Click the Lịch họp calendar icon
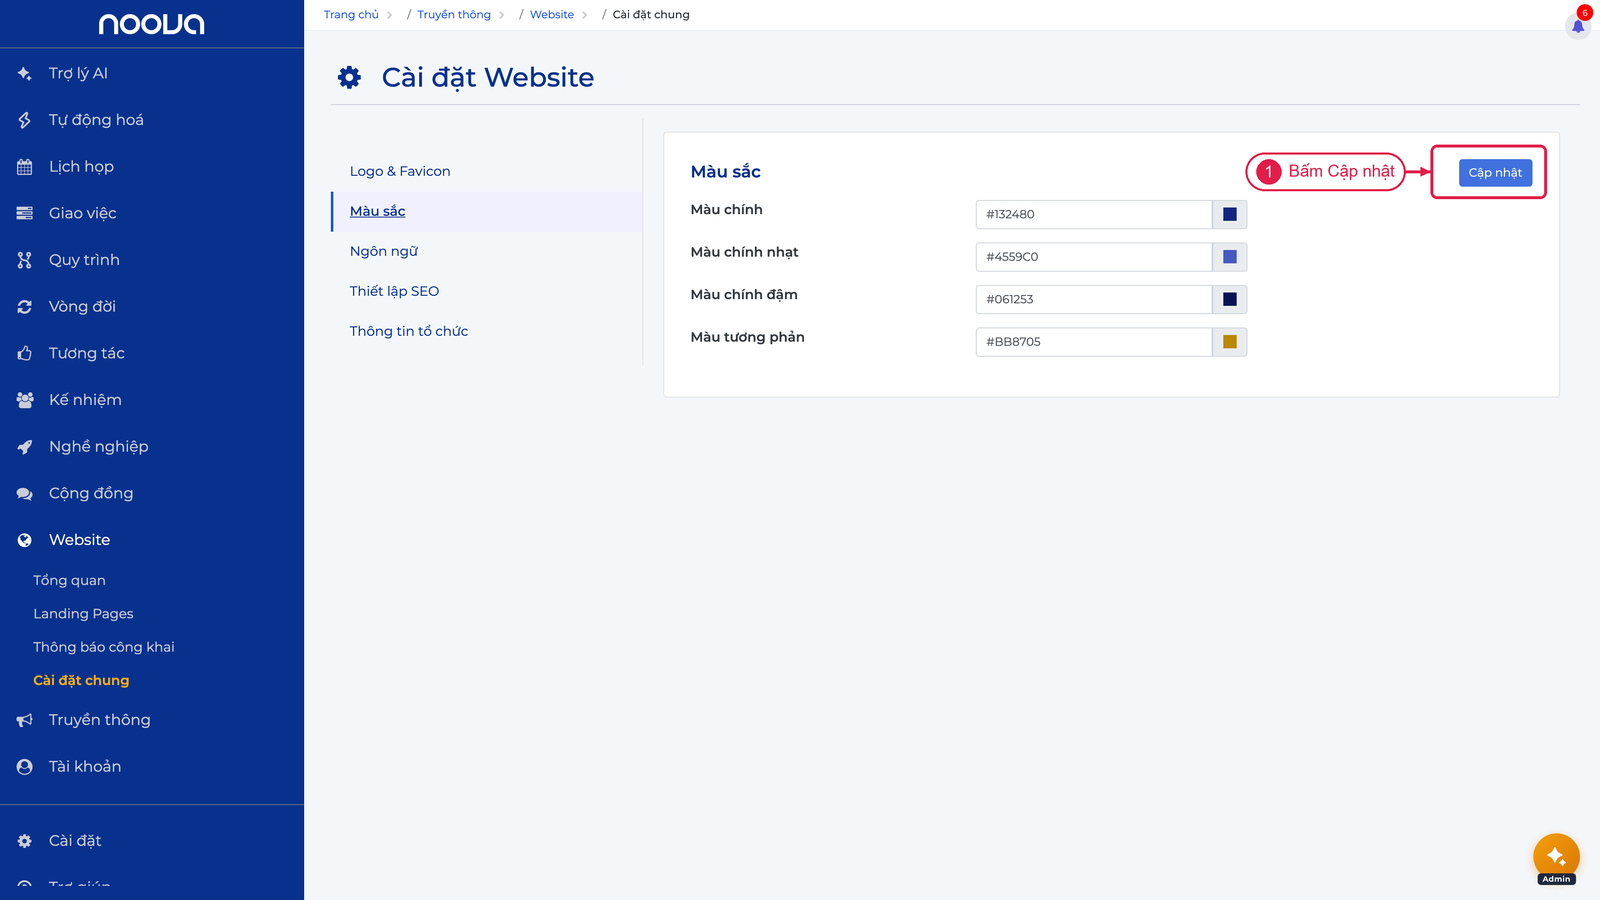Screen dimensions: 1600x900 click(x=25, y=167)
